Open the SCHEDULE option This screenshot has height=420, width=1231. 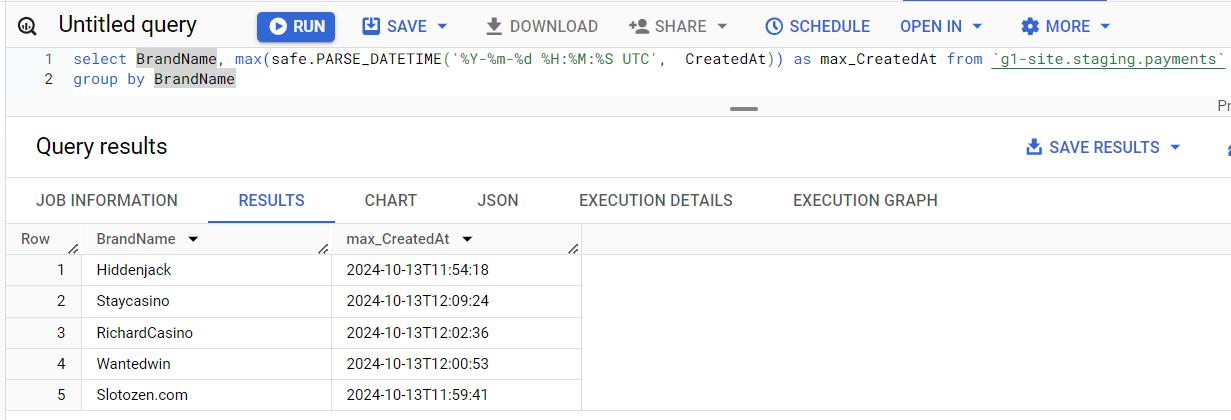tap(817, 27)
